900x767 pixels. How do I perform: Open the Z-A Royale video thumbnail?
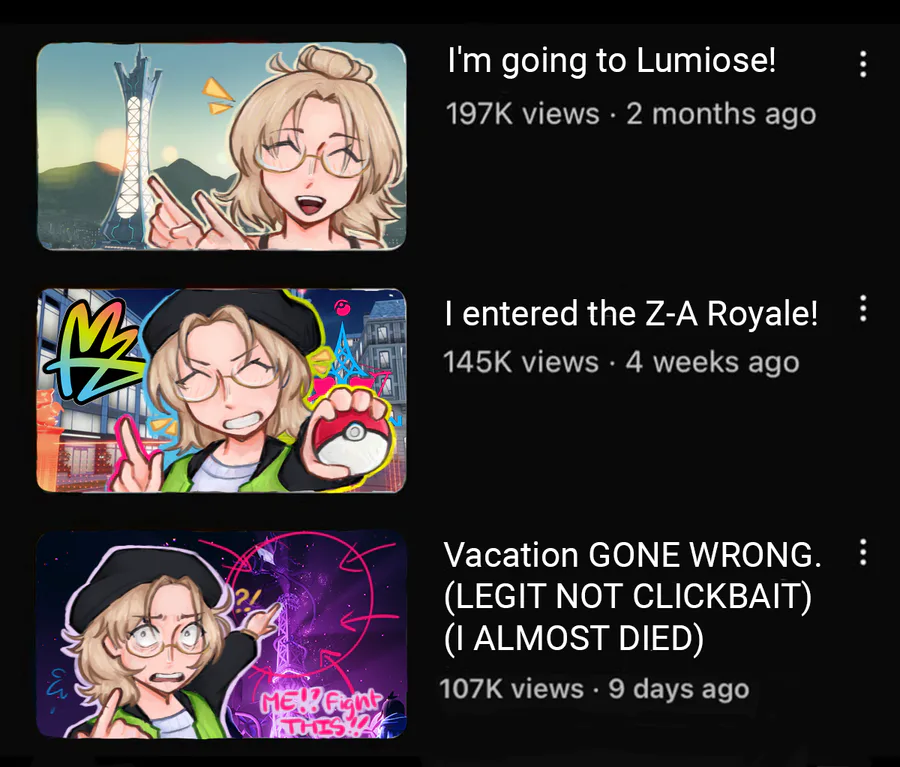(222, 390)
